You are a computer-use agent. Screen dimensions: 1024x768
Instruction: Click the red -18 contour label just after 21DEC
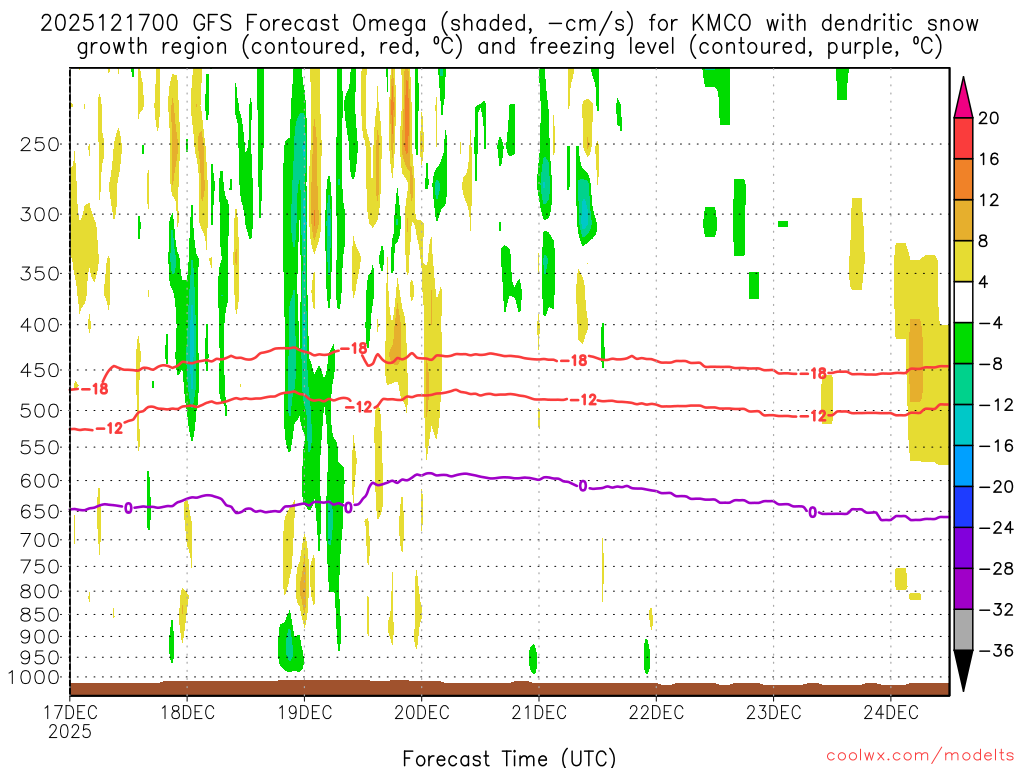point(573,360)
